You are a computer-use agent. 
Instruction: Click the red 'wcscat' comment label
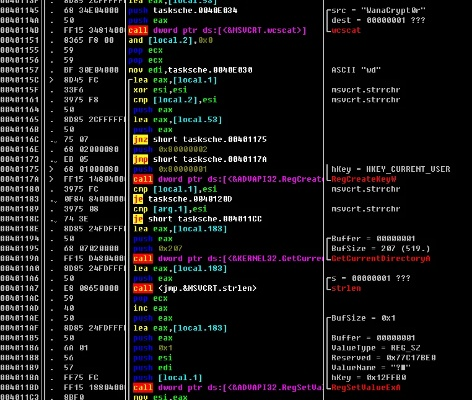[346, 30]
